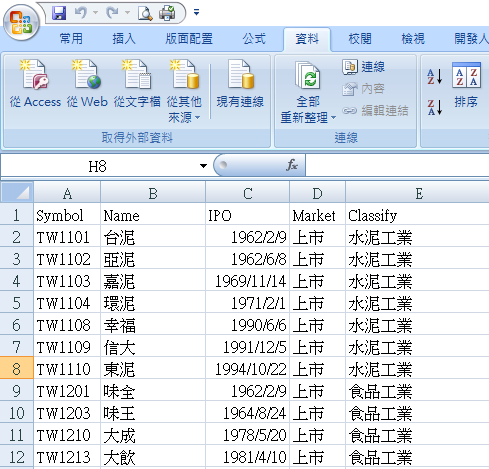This screenshot has width=489, height=469.
Task: Select the 資料 tab
Action: tap(307, 39)
